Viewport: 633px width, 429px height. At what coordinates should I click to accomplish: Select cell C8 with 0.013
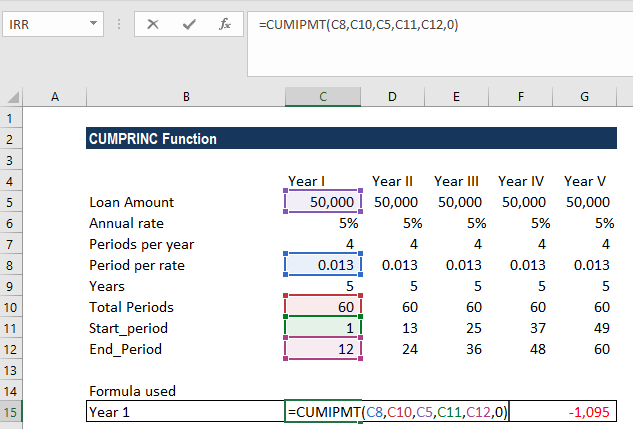coord(323,265)
